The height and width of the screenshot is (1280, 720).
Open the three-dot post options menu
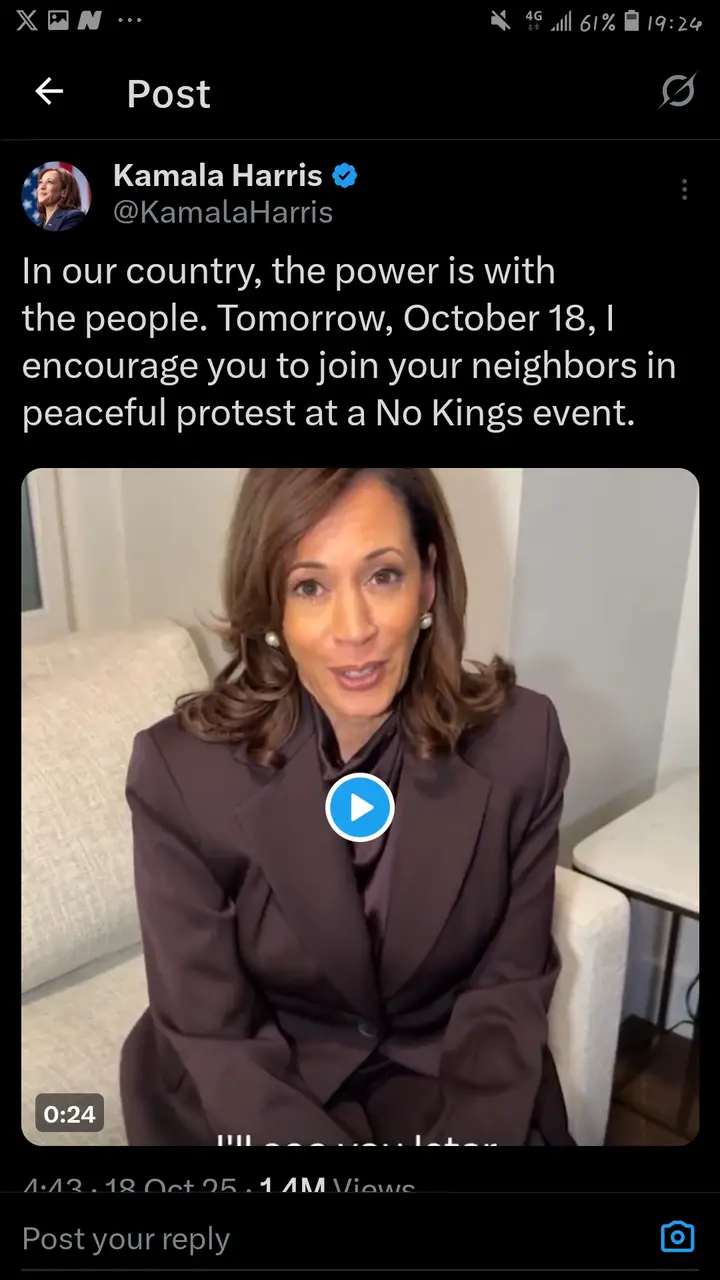coord(684,190)
